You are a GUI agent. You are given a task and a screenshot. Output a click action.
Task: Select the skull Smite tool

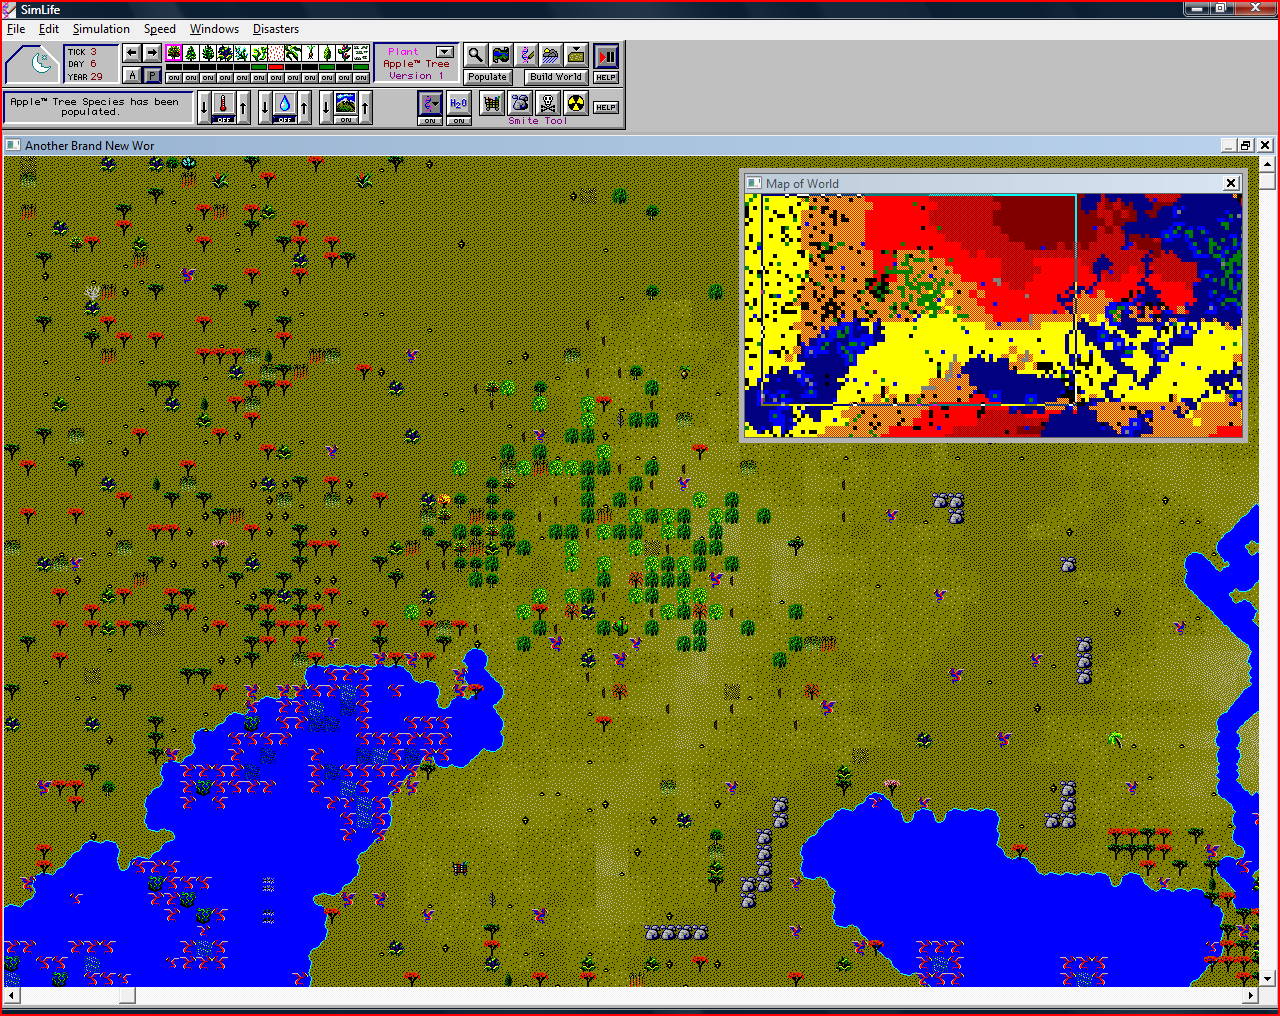[x=548, y=103]
